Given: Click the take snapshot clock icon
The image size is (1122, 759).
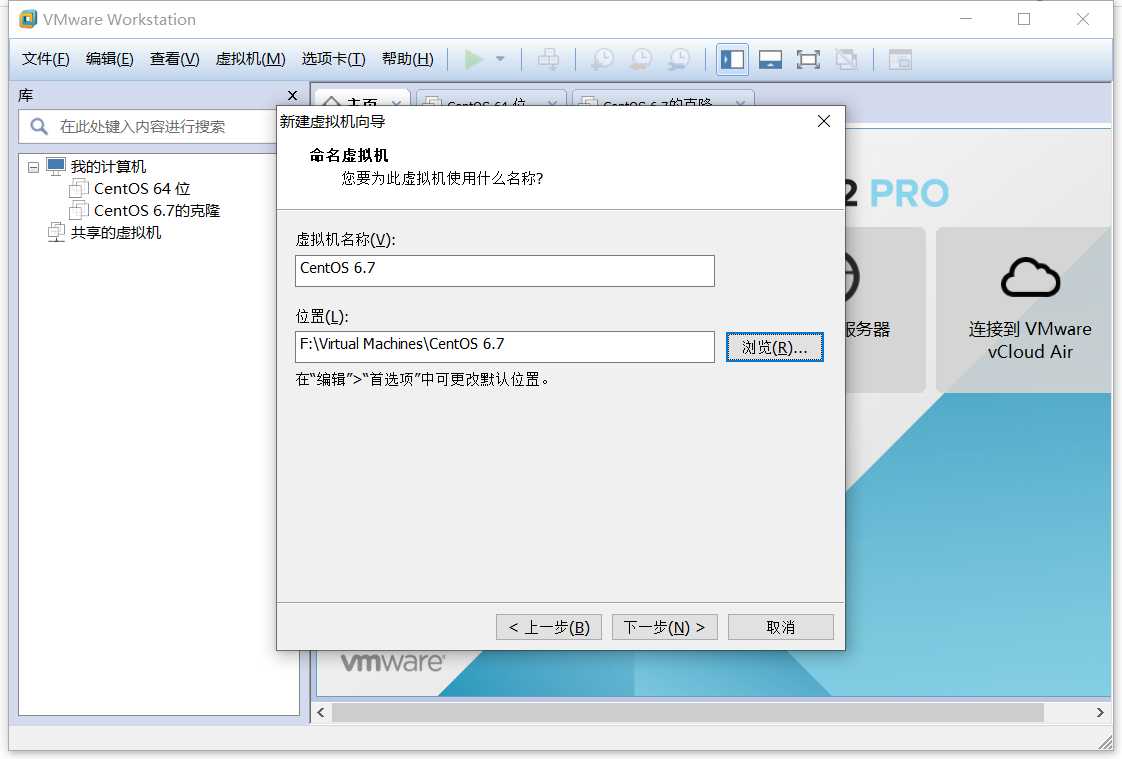Looking at the screenshot, I should click(603, 59).
